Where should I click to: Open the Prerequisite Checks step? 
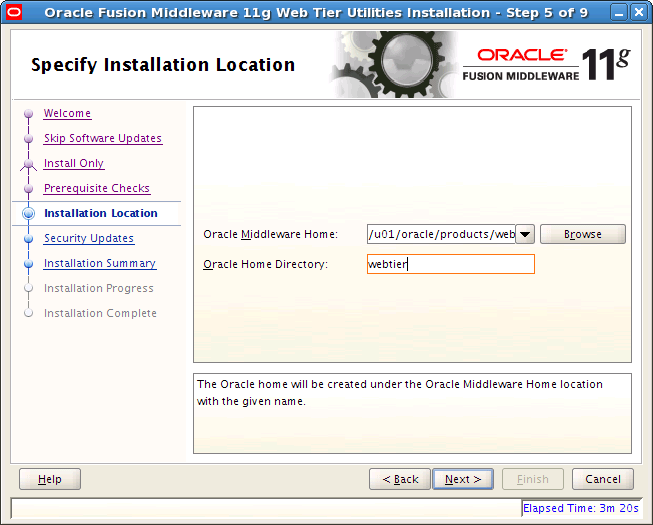97,188
